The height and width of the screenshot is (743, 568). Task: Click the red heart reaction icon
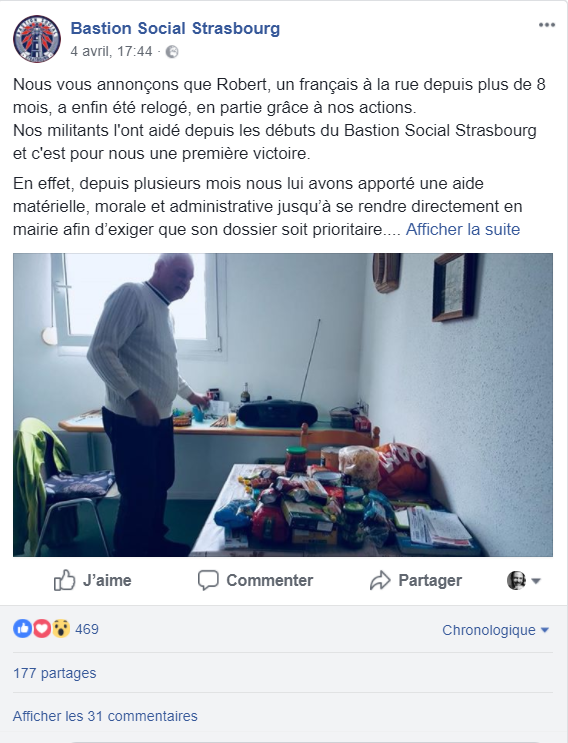click(x=42, y=629)
